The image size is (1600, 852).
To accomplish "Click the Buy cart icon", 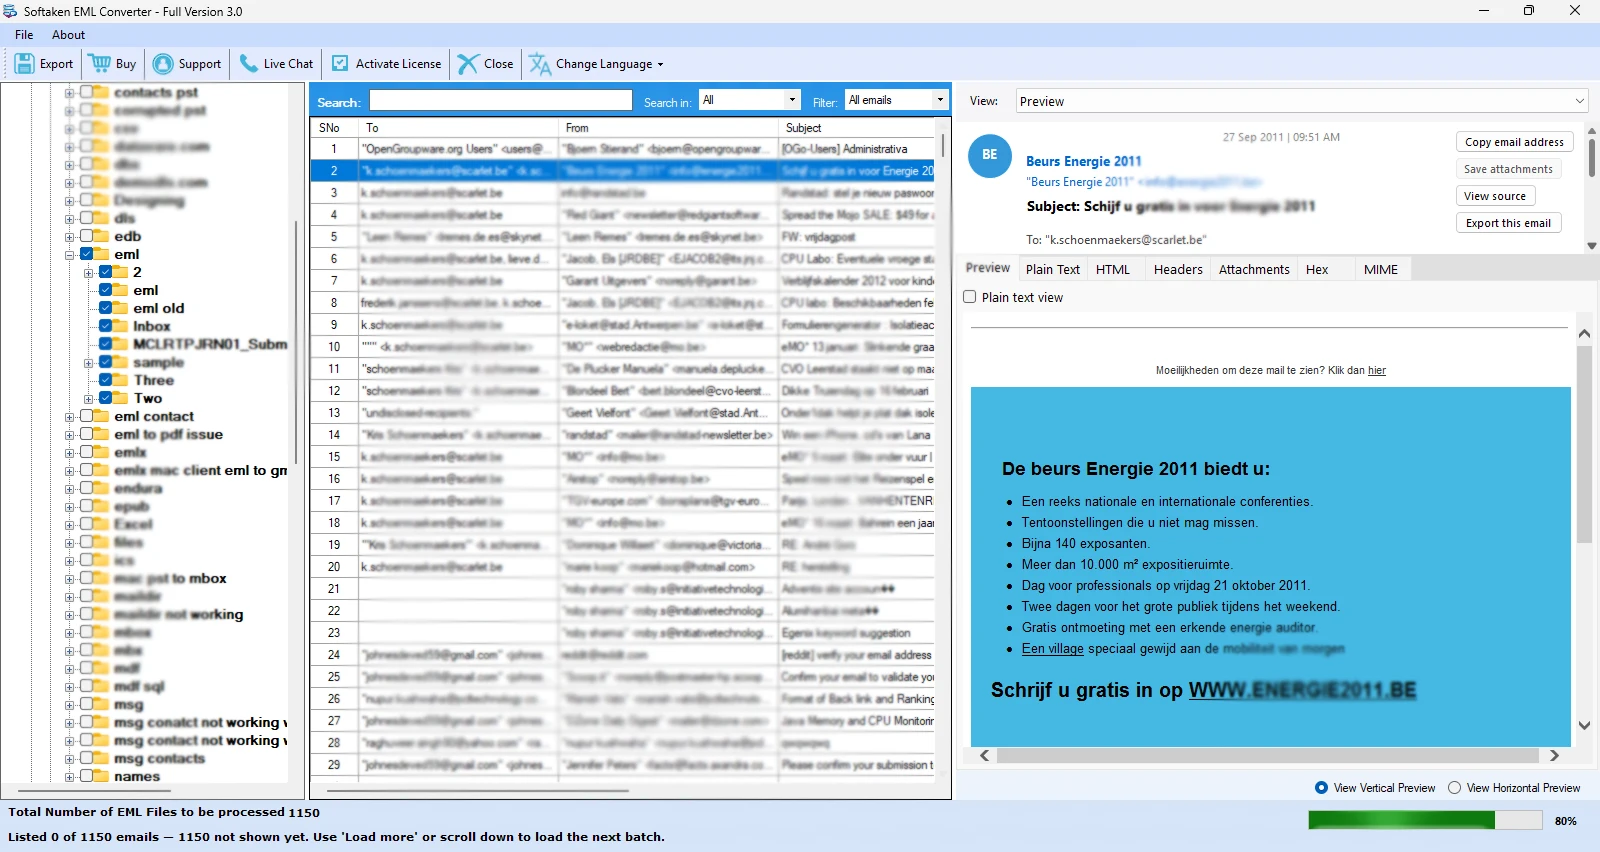I will [100, 64].
